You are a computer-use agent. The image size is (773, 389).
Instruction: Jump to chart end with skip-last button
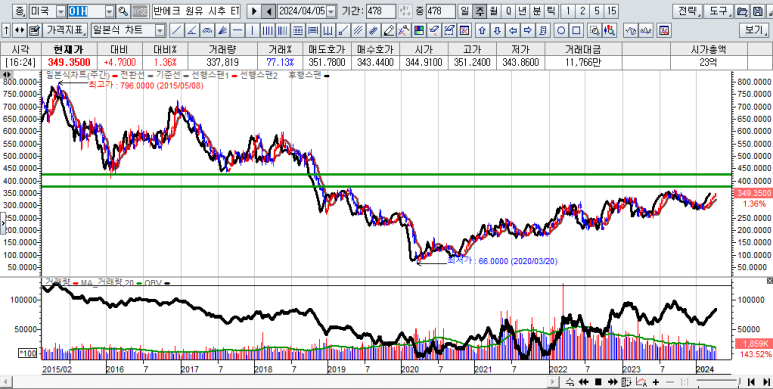pos(767,382)
